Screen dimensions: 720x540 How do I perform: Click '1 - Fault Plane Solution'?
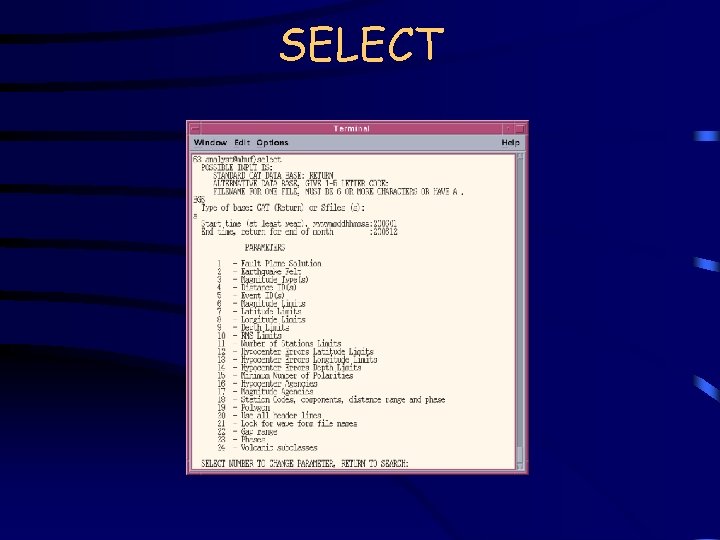[x=269, y=264]
